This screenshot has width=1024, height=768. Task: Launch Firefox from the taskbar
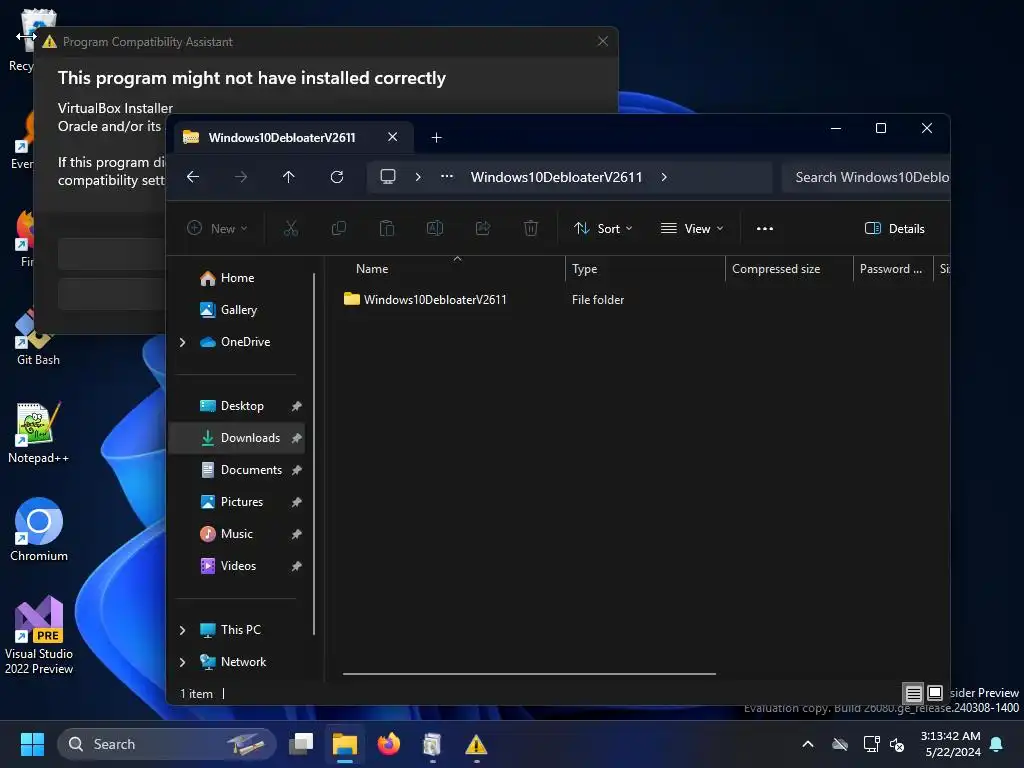pos(389,744)
